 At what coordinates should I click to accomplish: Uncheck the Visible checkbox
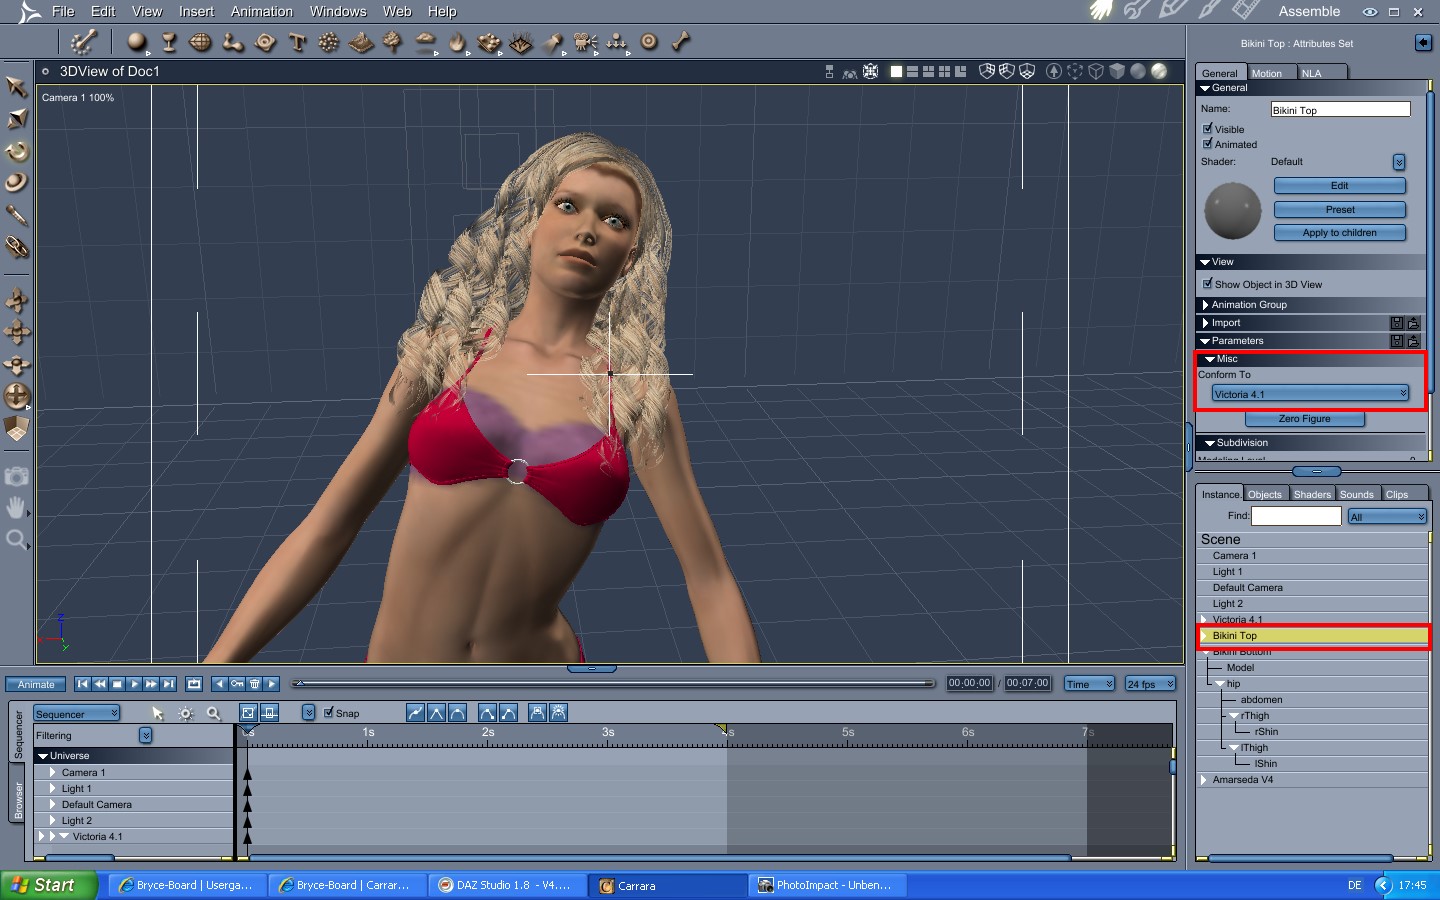point(1207,129)
